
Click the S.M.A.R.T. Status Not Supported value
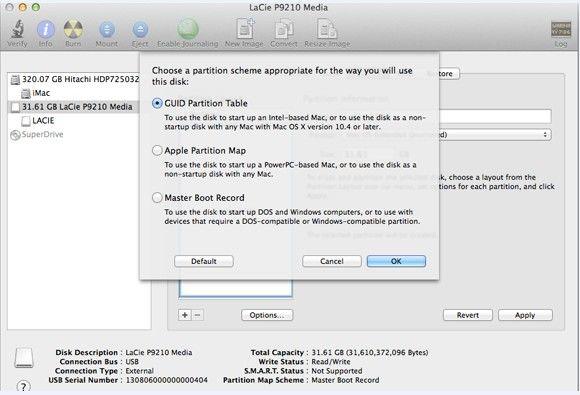337,371
